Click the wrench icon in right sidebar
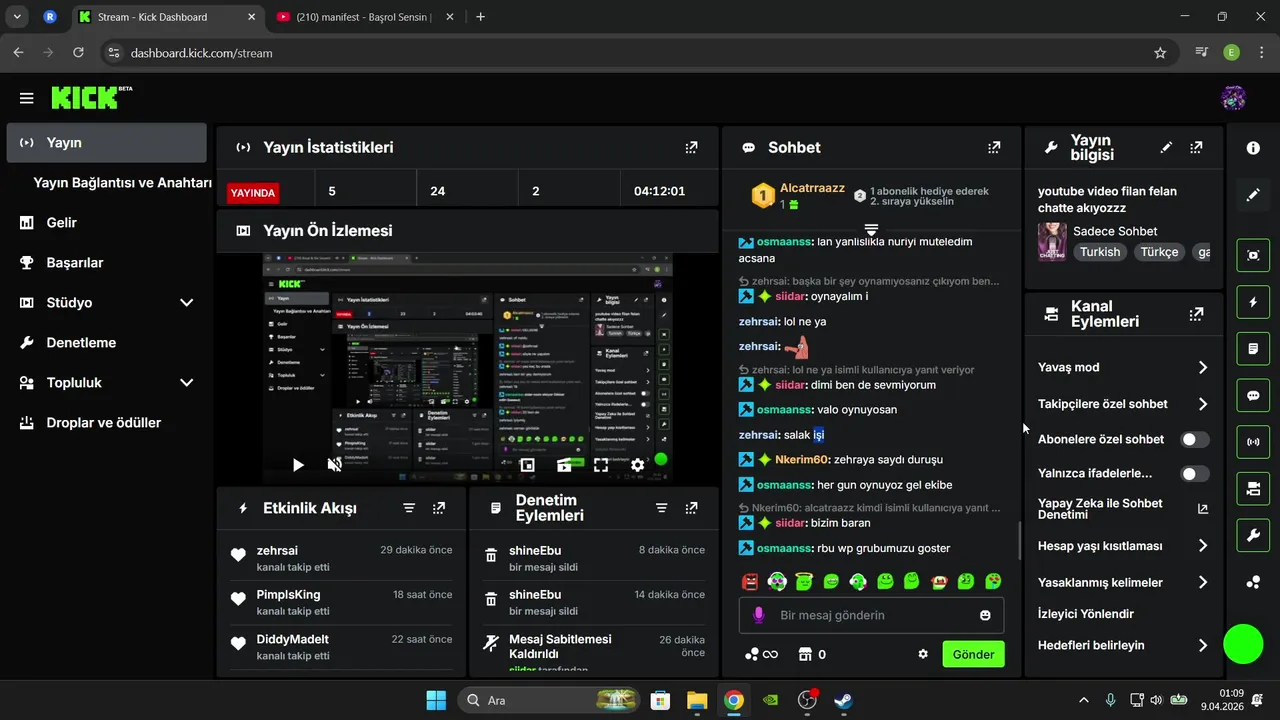Screen dimensions: 1280x720 point(1253,535)
